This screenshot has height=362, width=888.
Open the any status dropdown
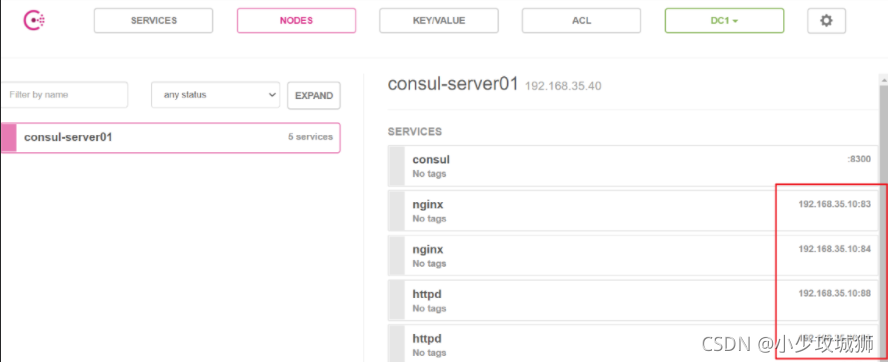[x=215, y=95]
